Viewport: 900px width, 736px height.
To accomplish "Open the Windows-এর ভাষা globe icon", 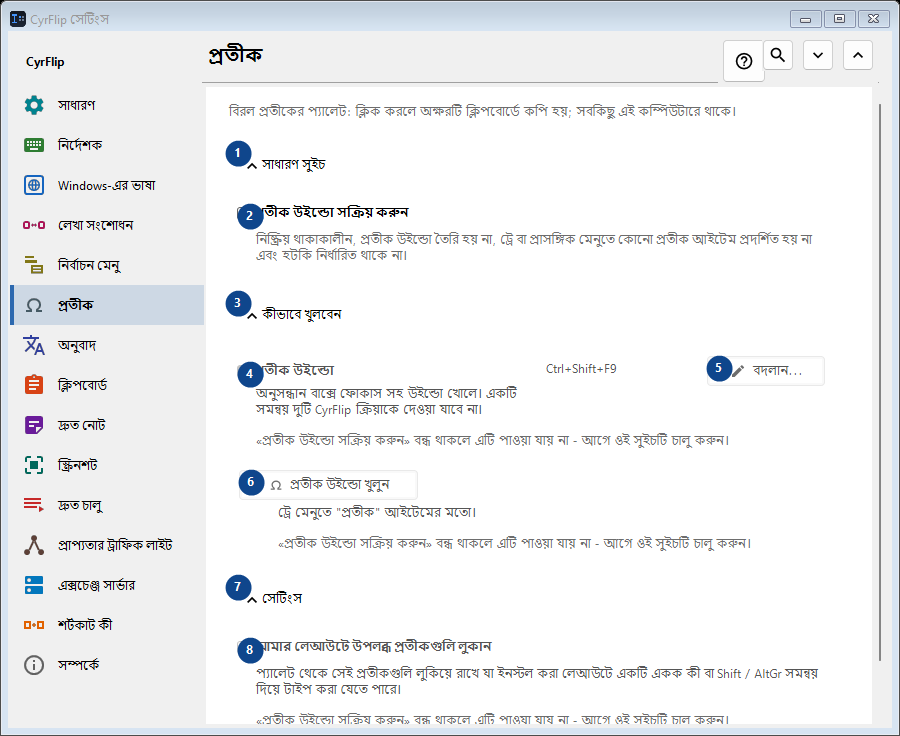I will click(x=34, y=185).
